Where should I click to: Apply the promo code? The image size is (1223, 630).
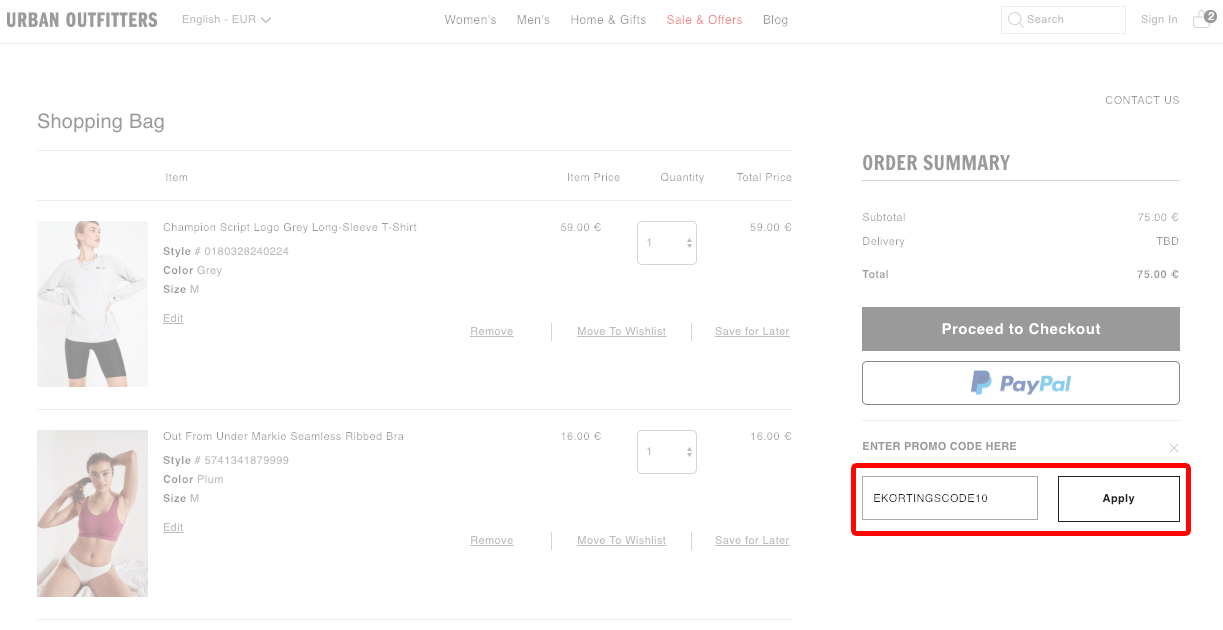1119,498
